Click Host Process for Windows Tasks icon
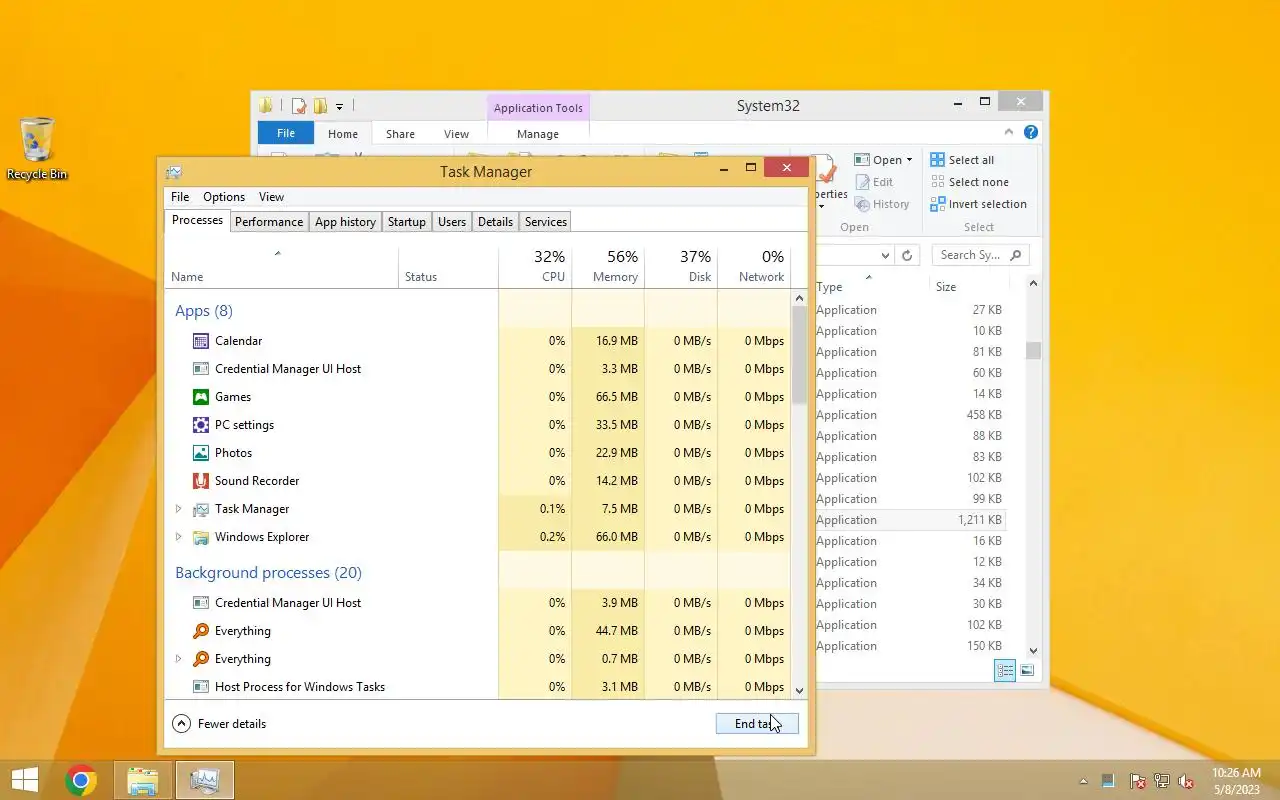Viewport: 1280px width, 800px height. (201, 687)
